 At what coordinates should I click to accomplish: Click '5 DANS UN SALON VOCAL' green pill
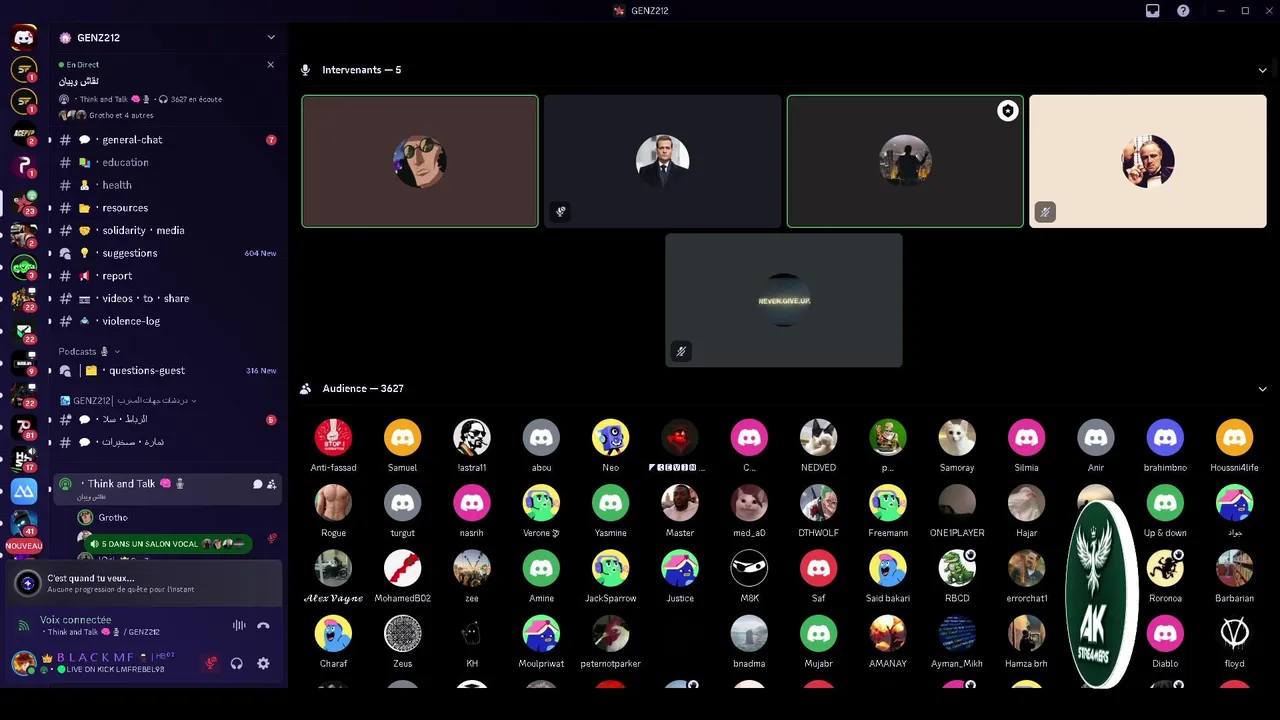click(x=168, y=544)
